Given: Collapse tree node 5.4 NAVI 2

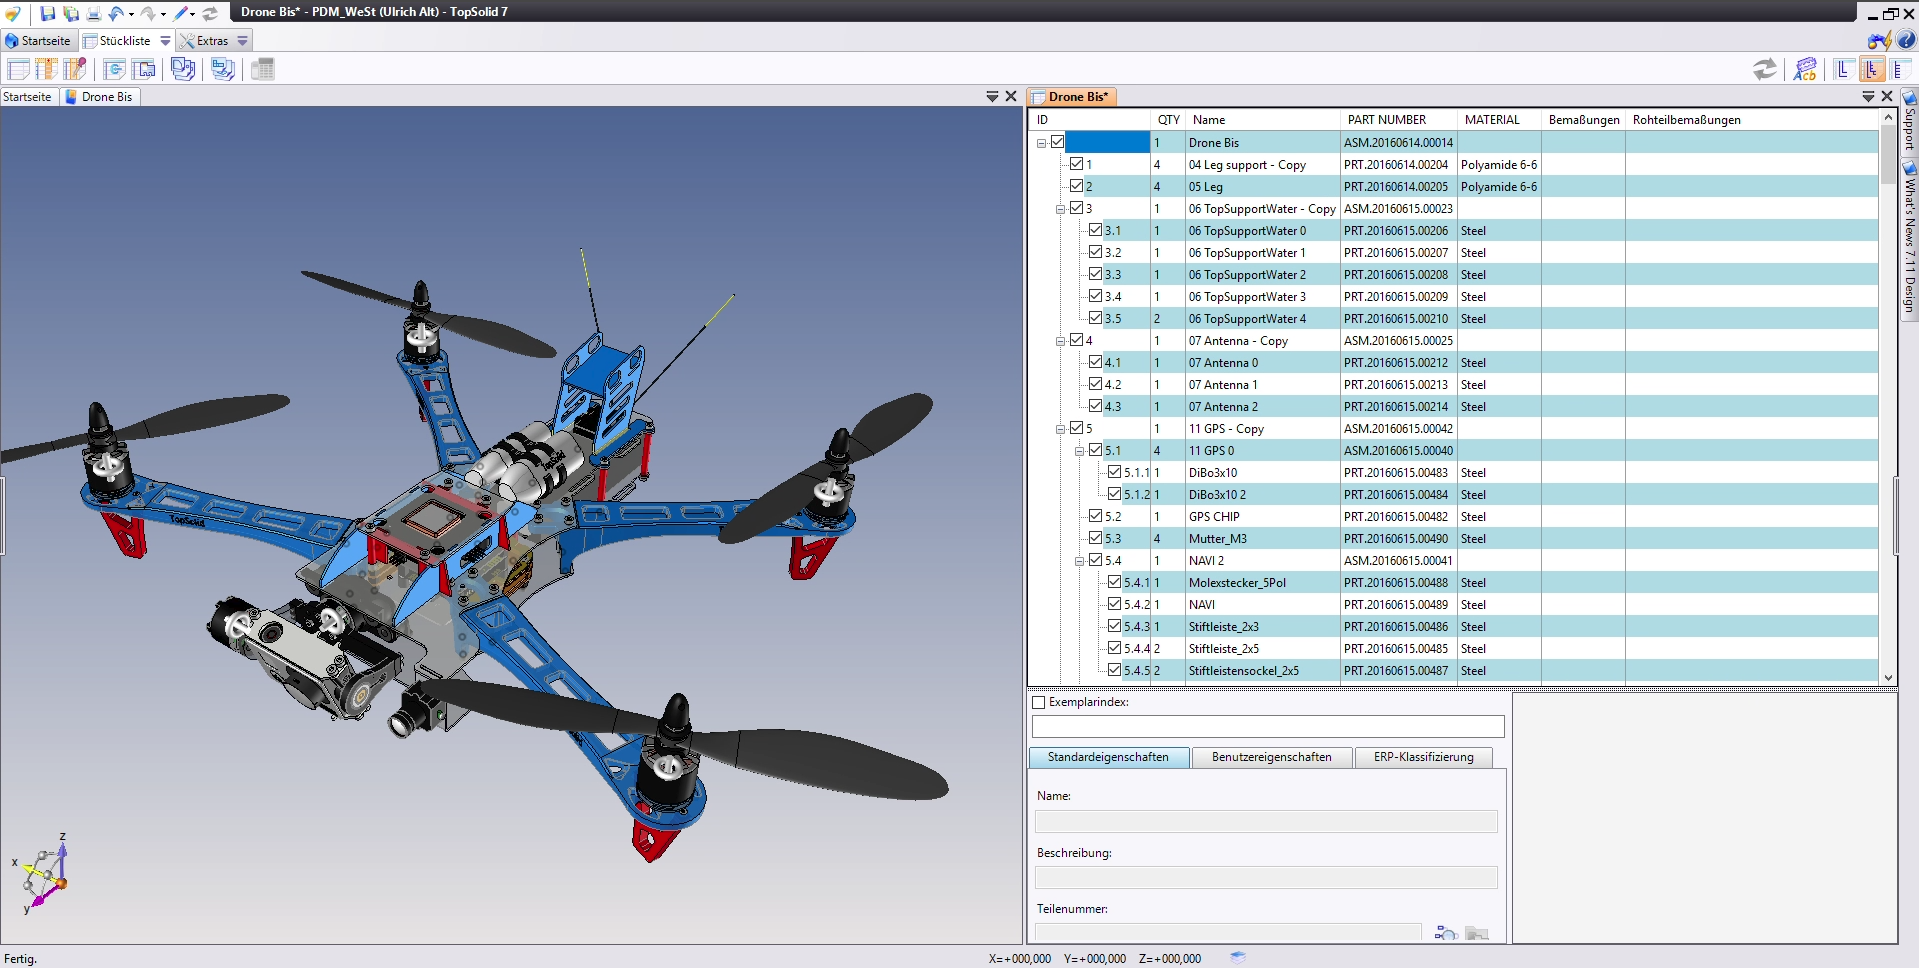Looking at the screenshot, I should 1079,561.
